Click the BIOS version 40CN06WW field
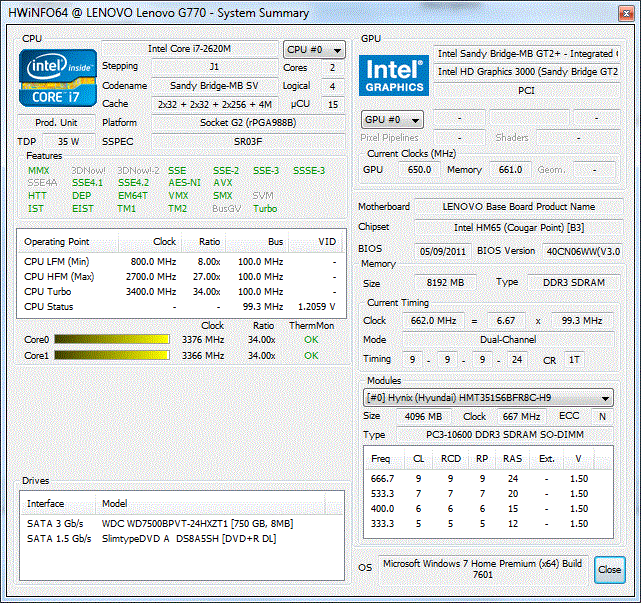 [583, 251]
